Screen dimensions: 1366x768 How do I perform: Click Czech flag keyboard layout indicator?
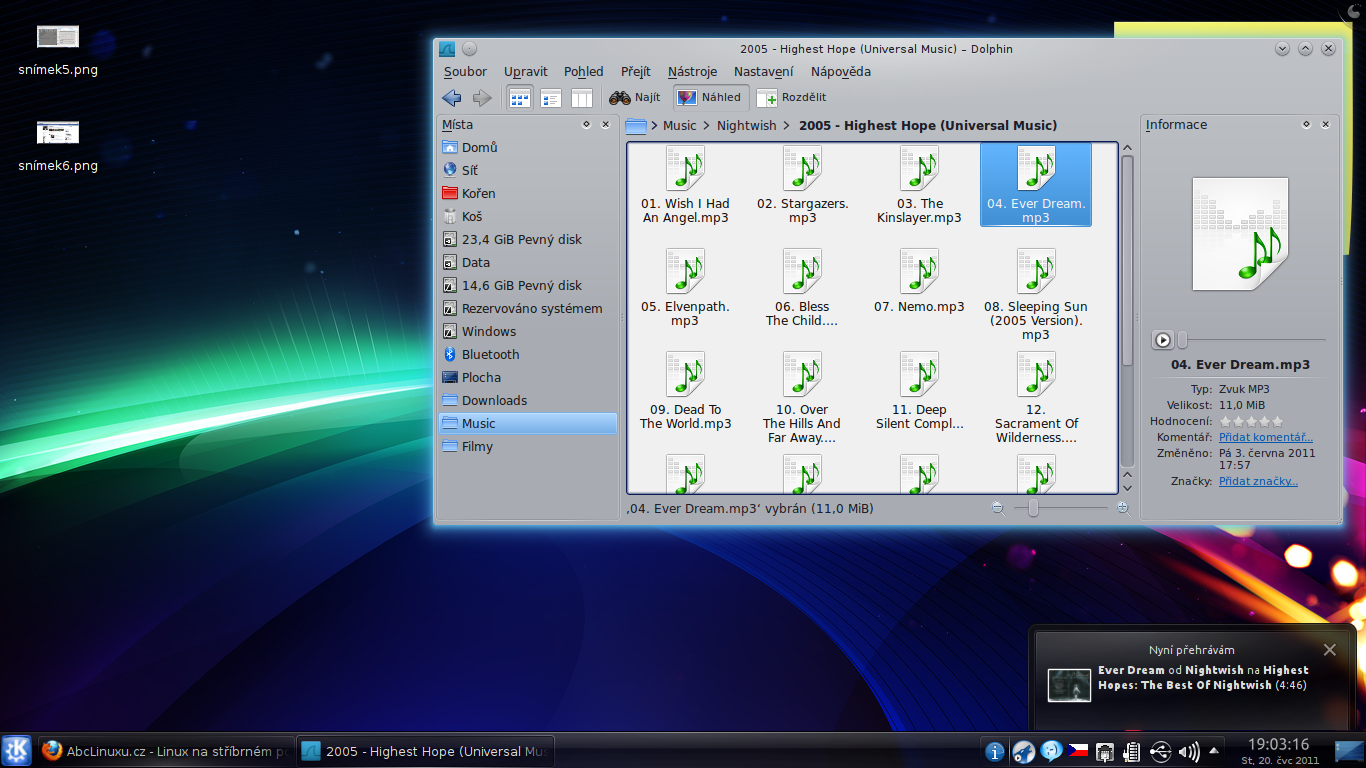(1078, 751)
